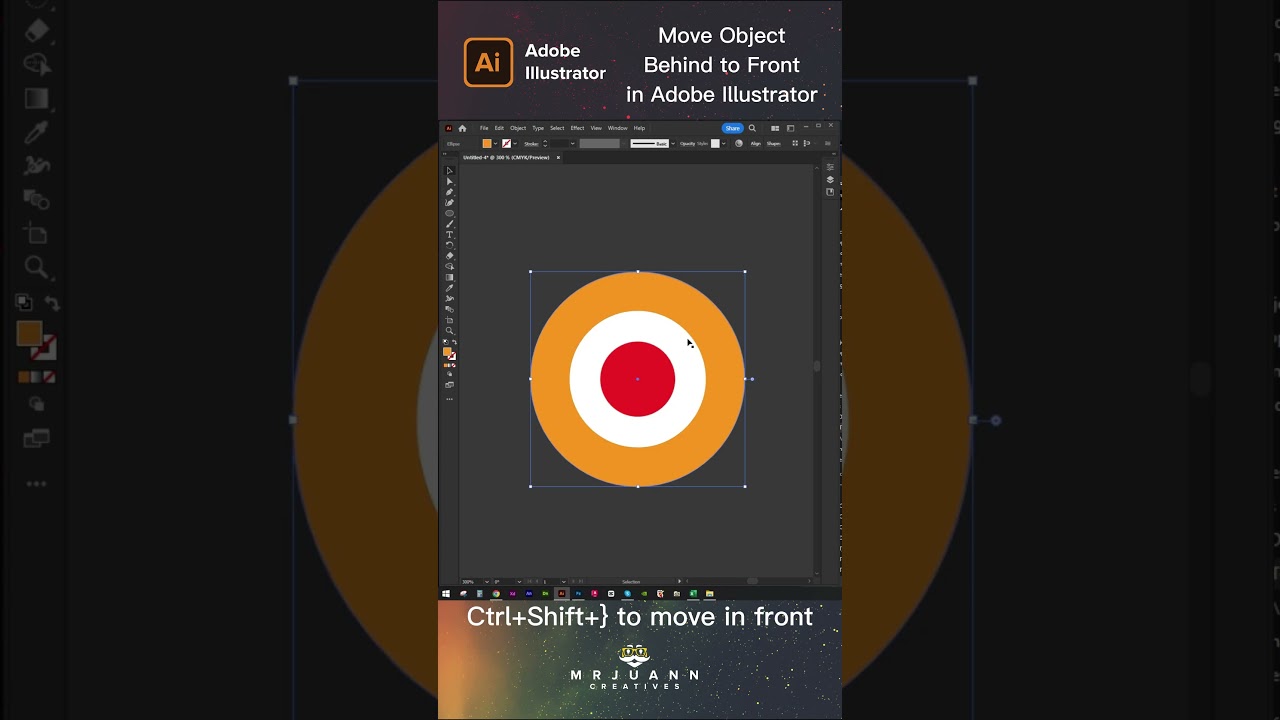Open the View menu
The height and width of the screenshot is (720, 1280).
[x=596, y=128]
